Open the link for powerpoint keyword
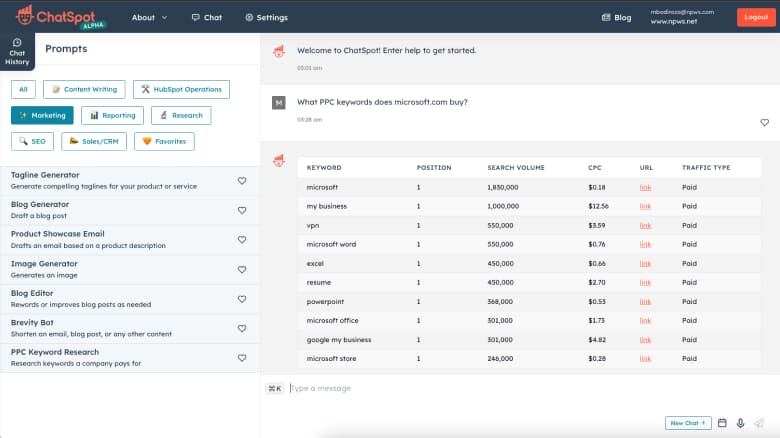 tap(645, 302)
